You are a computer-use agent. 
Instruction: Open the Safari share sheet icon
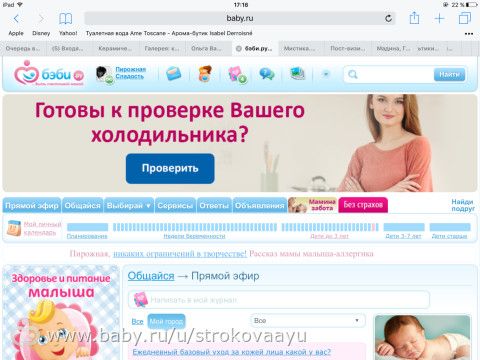click(x=414, y=18)
